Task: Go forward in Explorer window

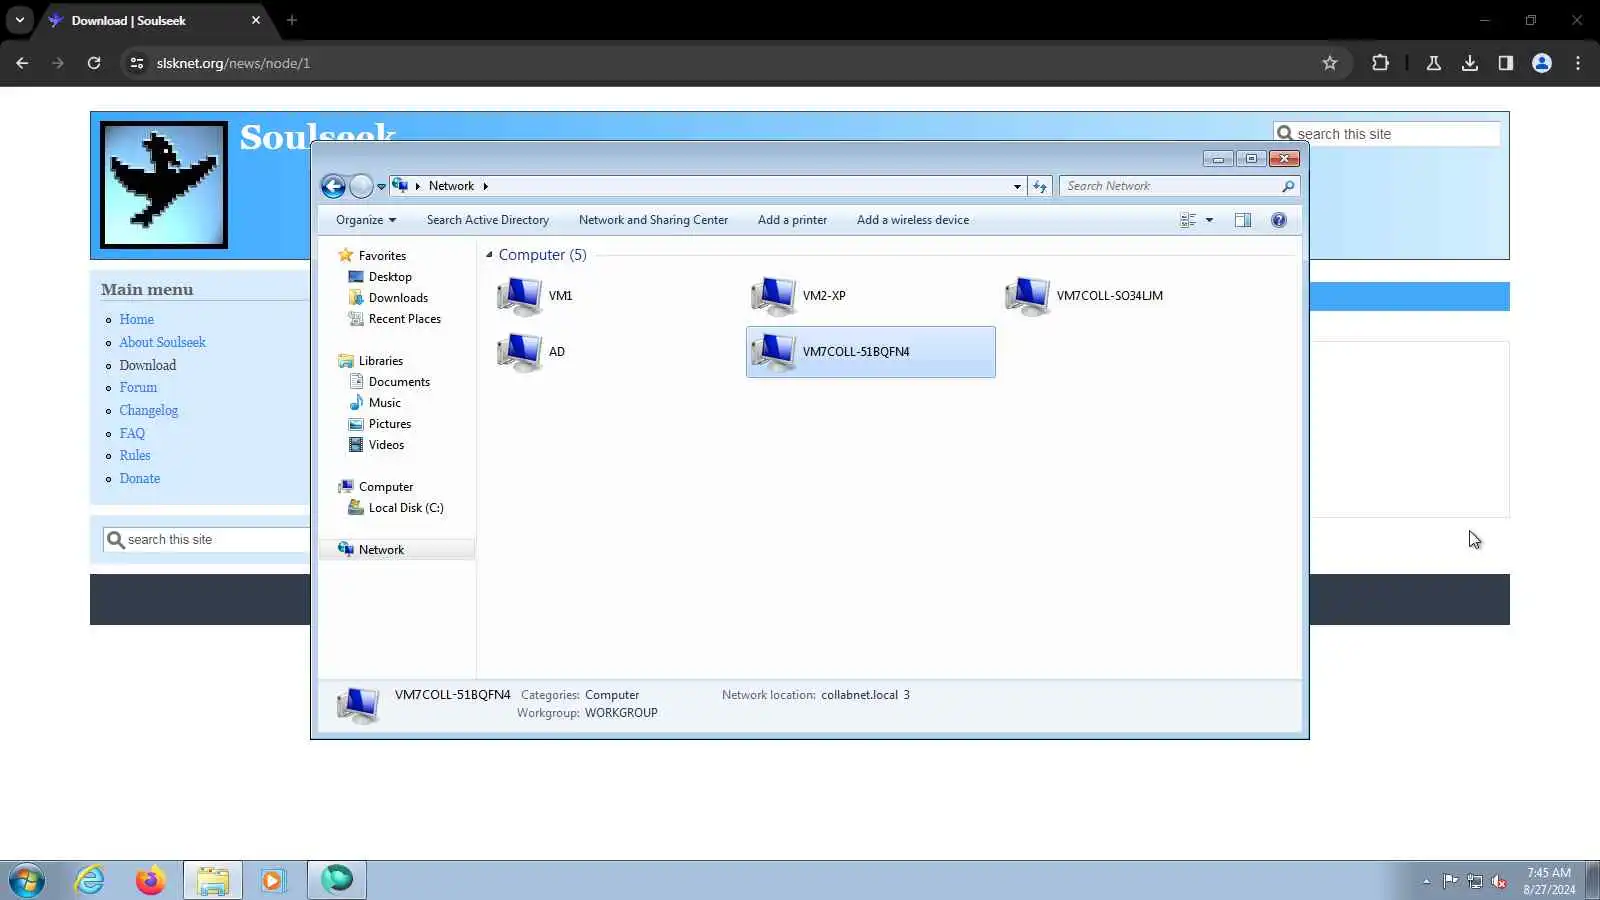Action: pyautogui.click(x=361, y=186)
